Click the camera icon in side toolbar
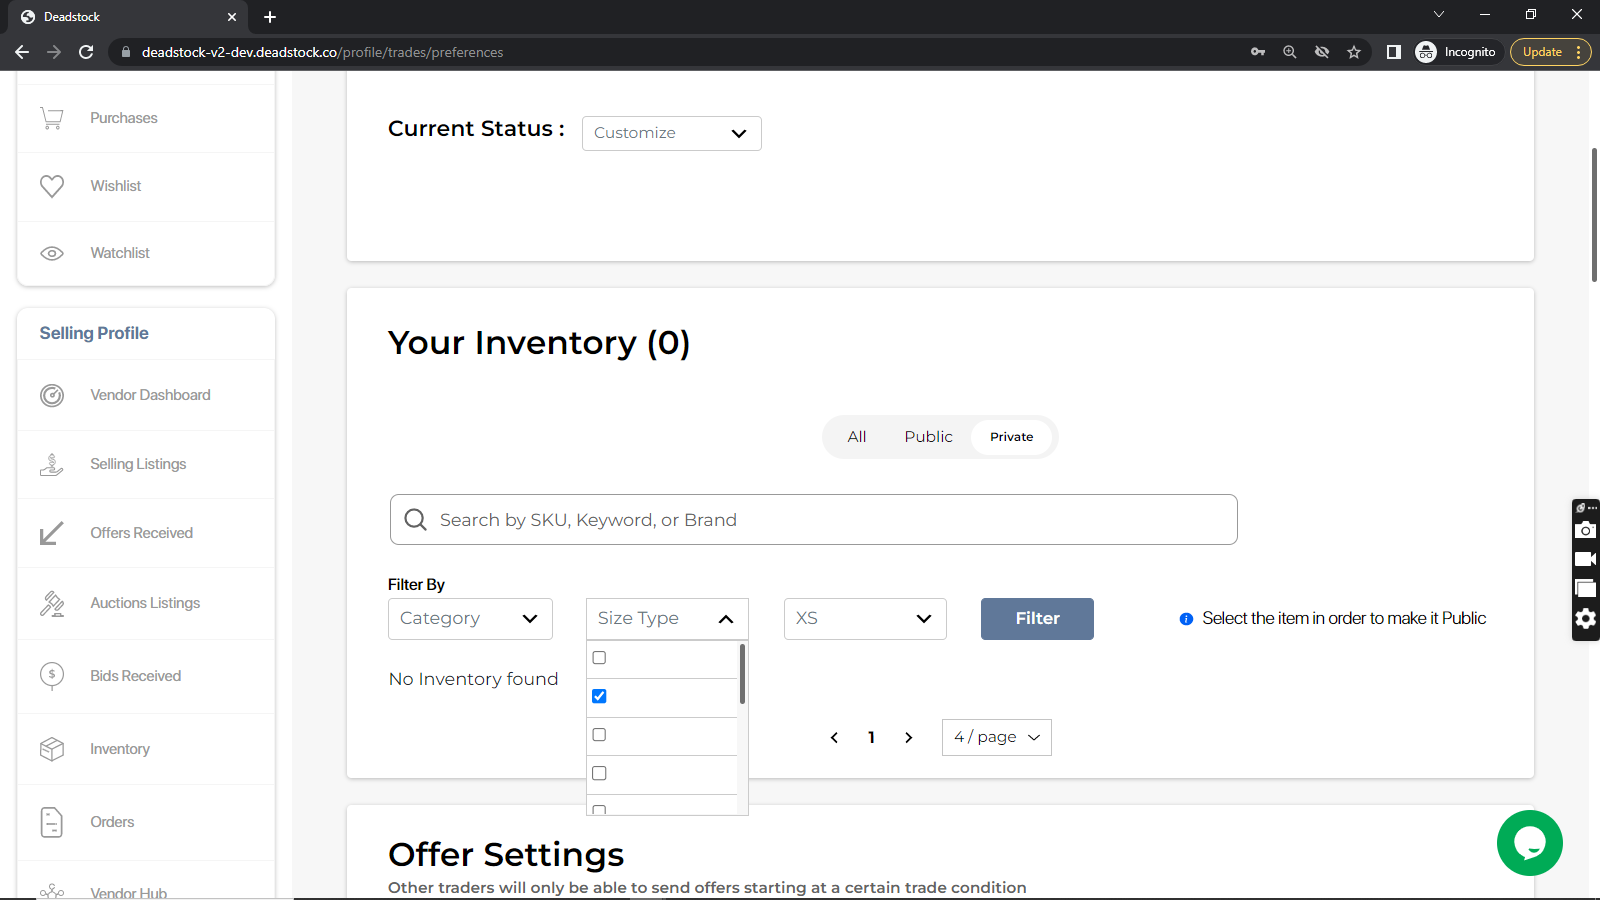1600x900 pixels. coord(1586,530)
